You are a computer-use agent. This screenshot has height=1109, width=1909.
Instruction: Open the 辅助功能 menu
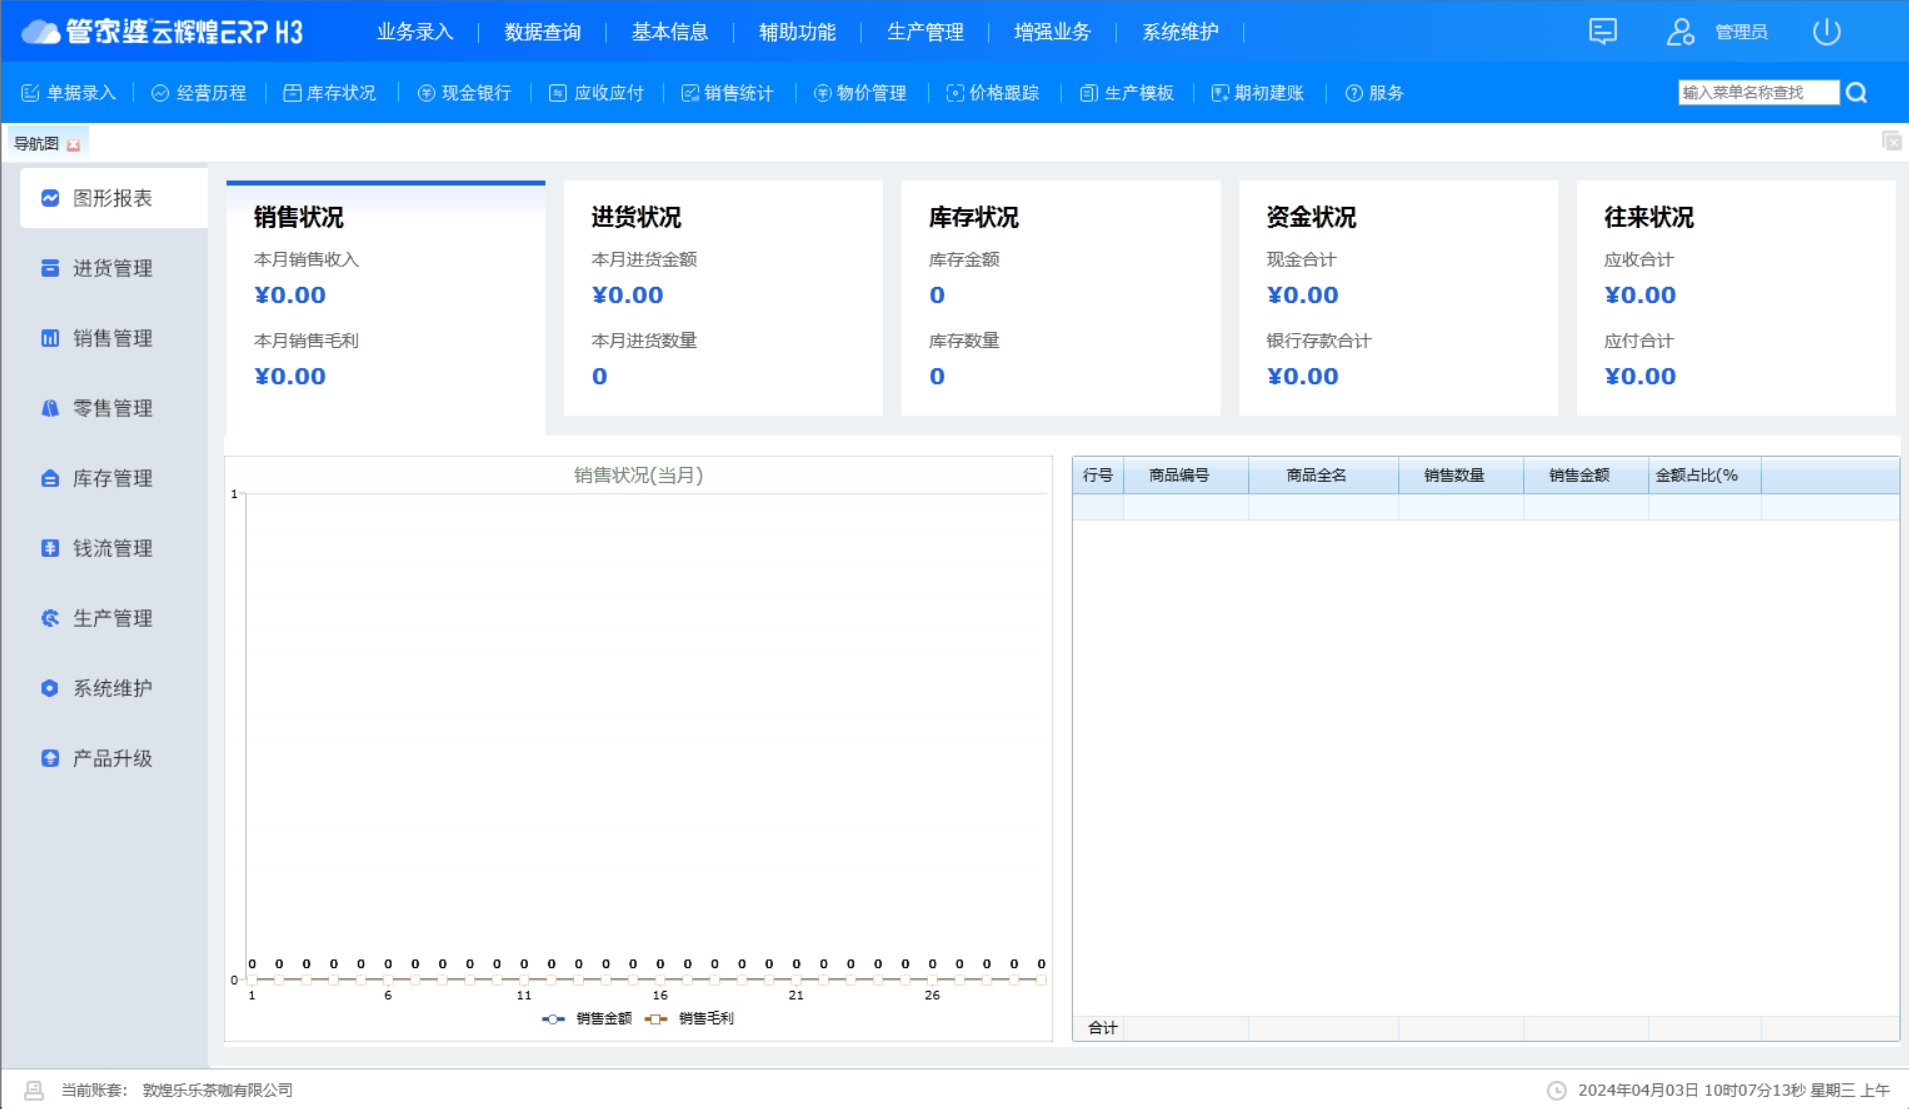(x=797, y=32)
